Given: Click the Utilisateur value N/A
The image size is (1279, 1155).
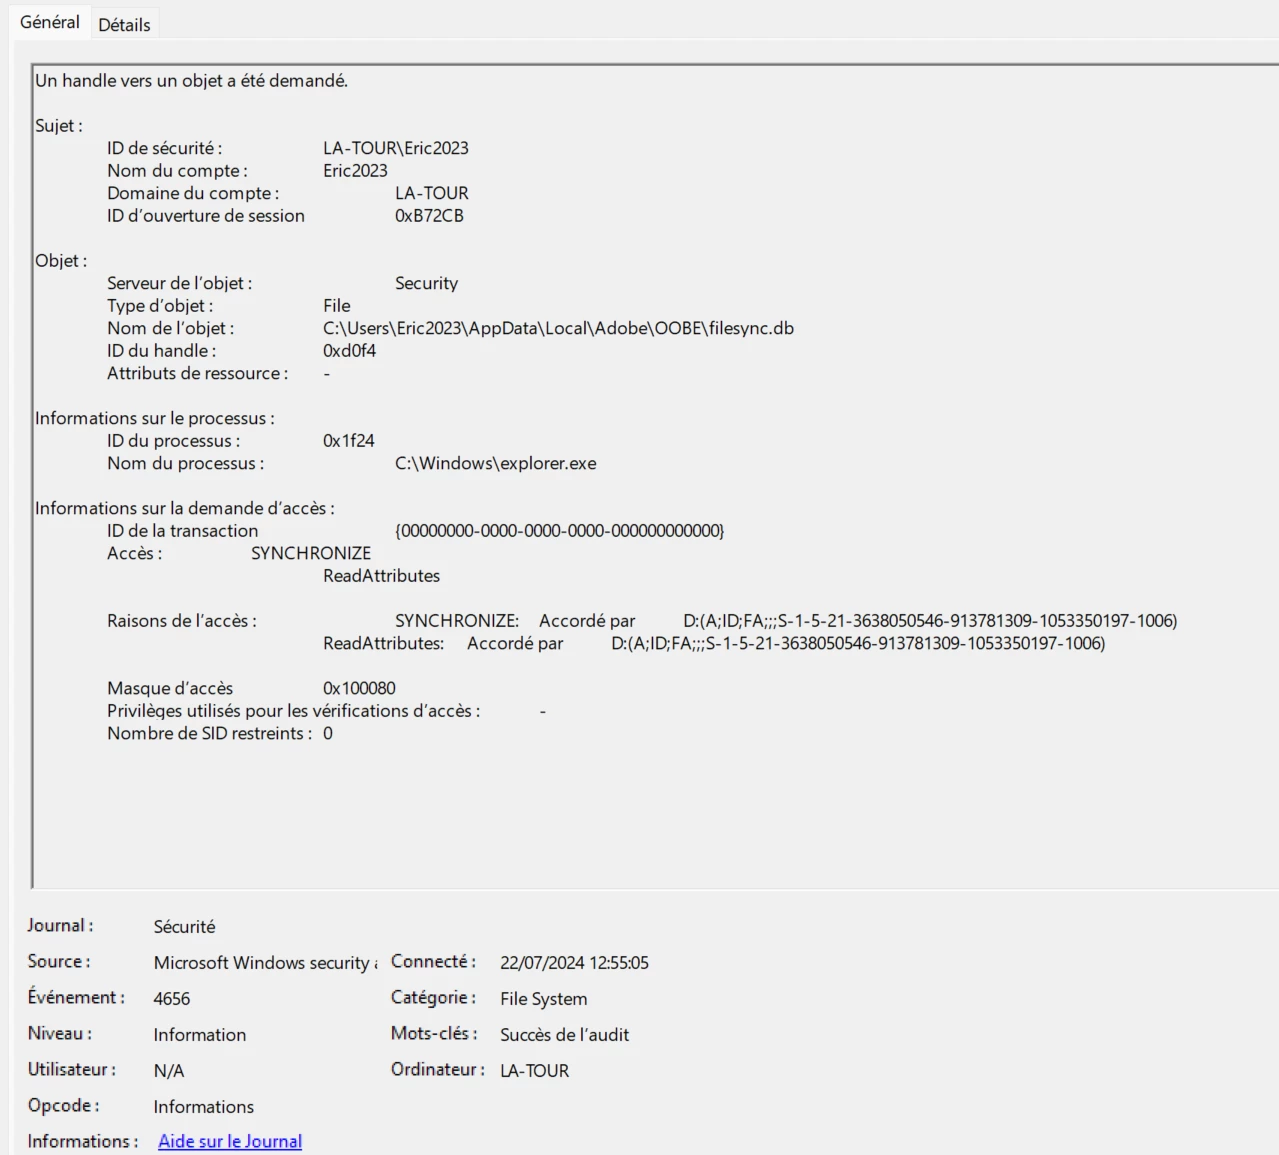Looking at the screenshot, I should 168,1070.
